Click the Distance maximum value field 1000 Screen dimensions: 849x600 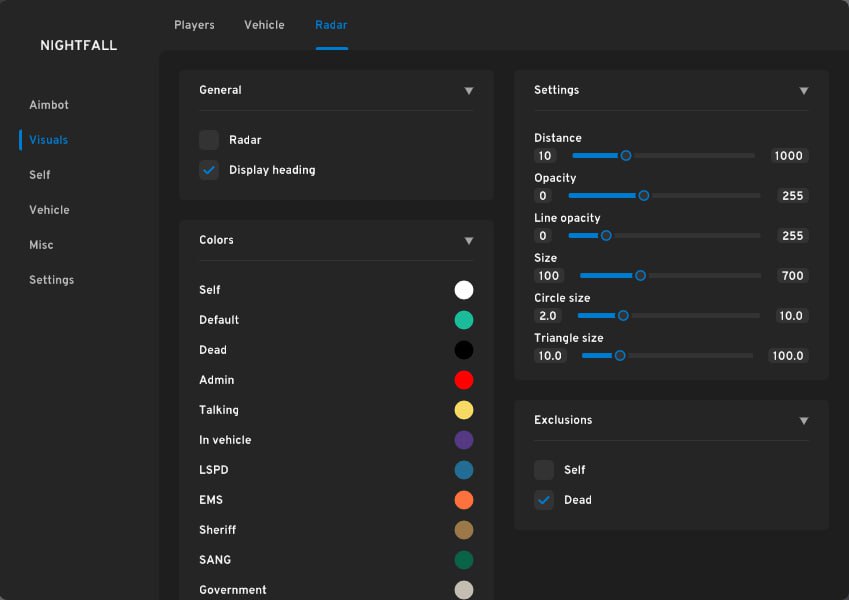(x=788, y=156)
